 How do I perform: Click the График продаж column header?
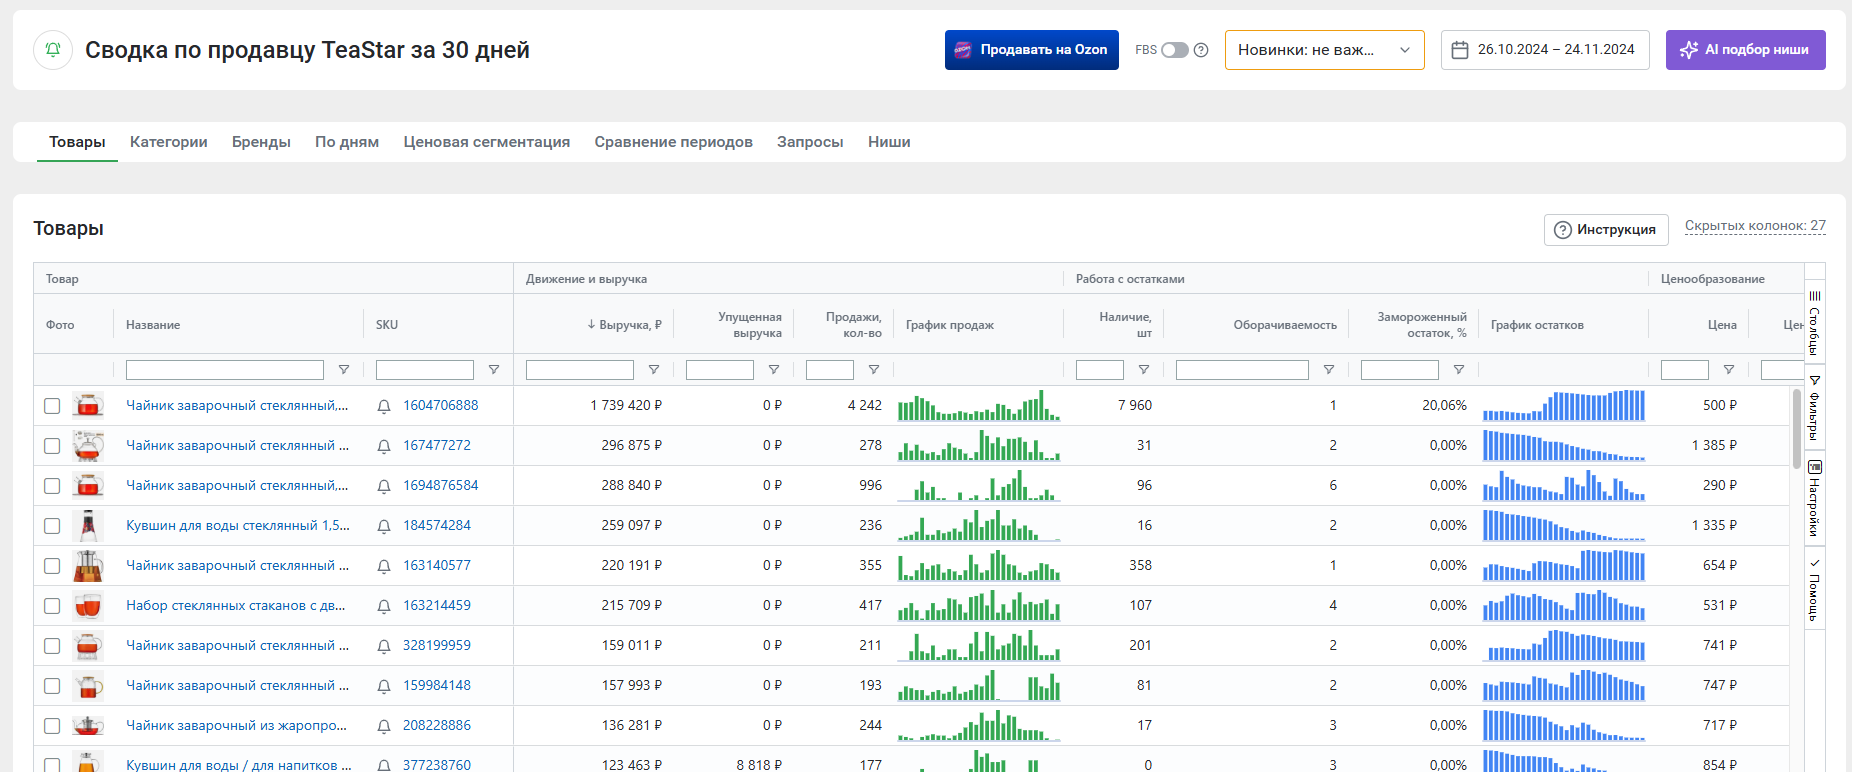click(x=950, y=325)
